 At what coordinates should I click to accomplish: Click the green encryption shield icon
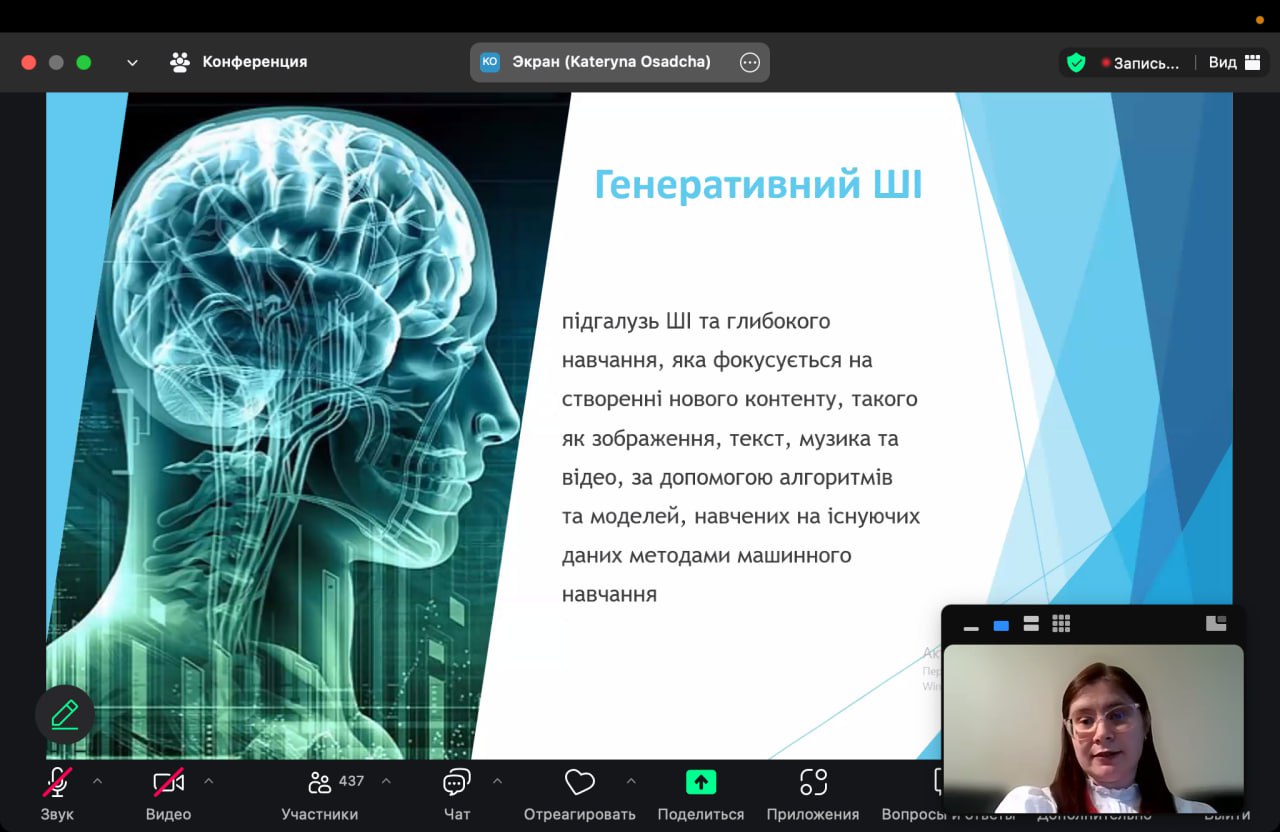coord(1076,62)
